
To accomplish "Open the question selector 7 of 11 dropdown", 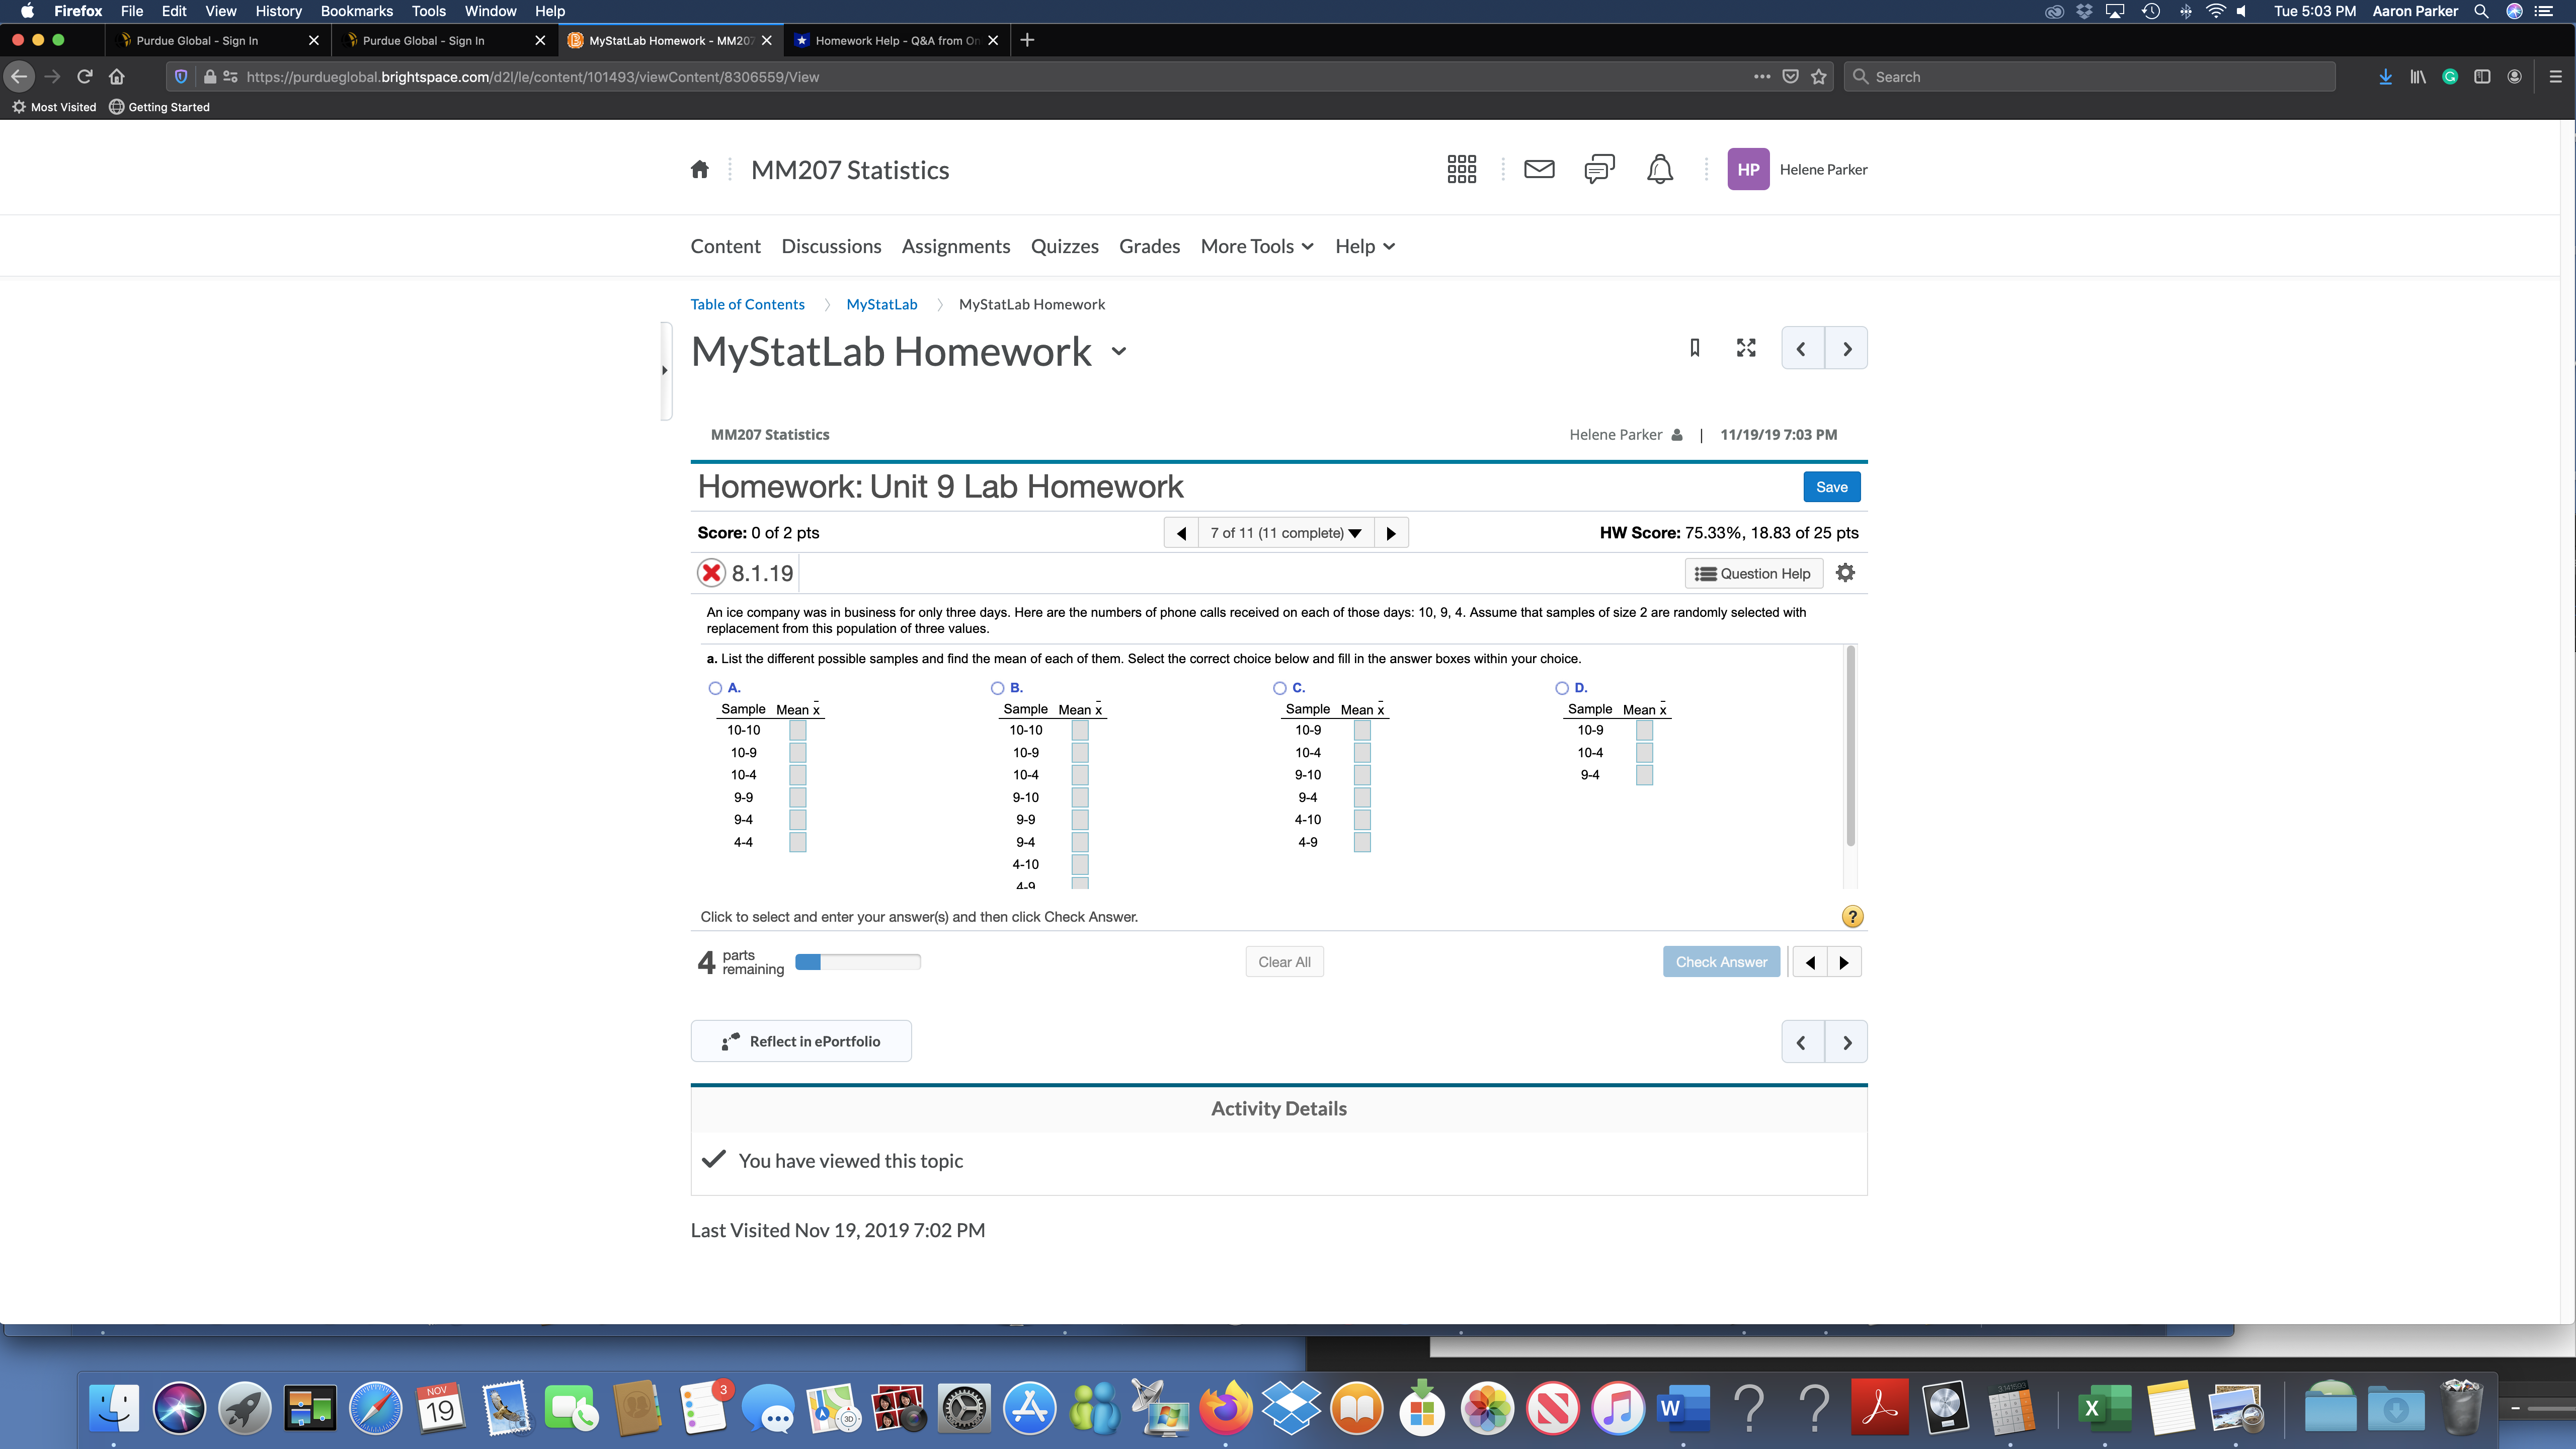I will pos(1285,533).
